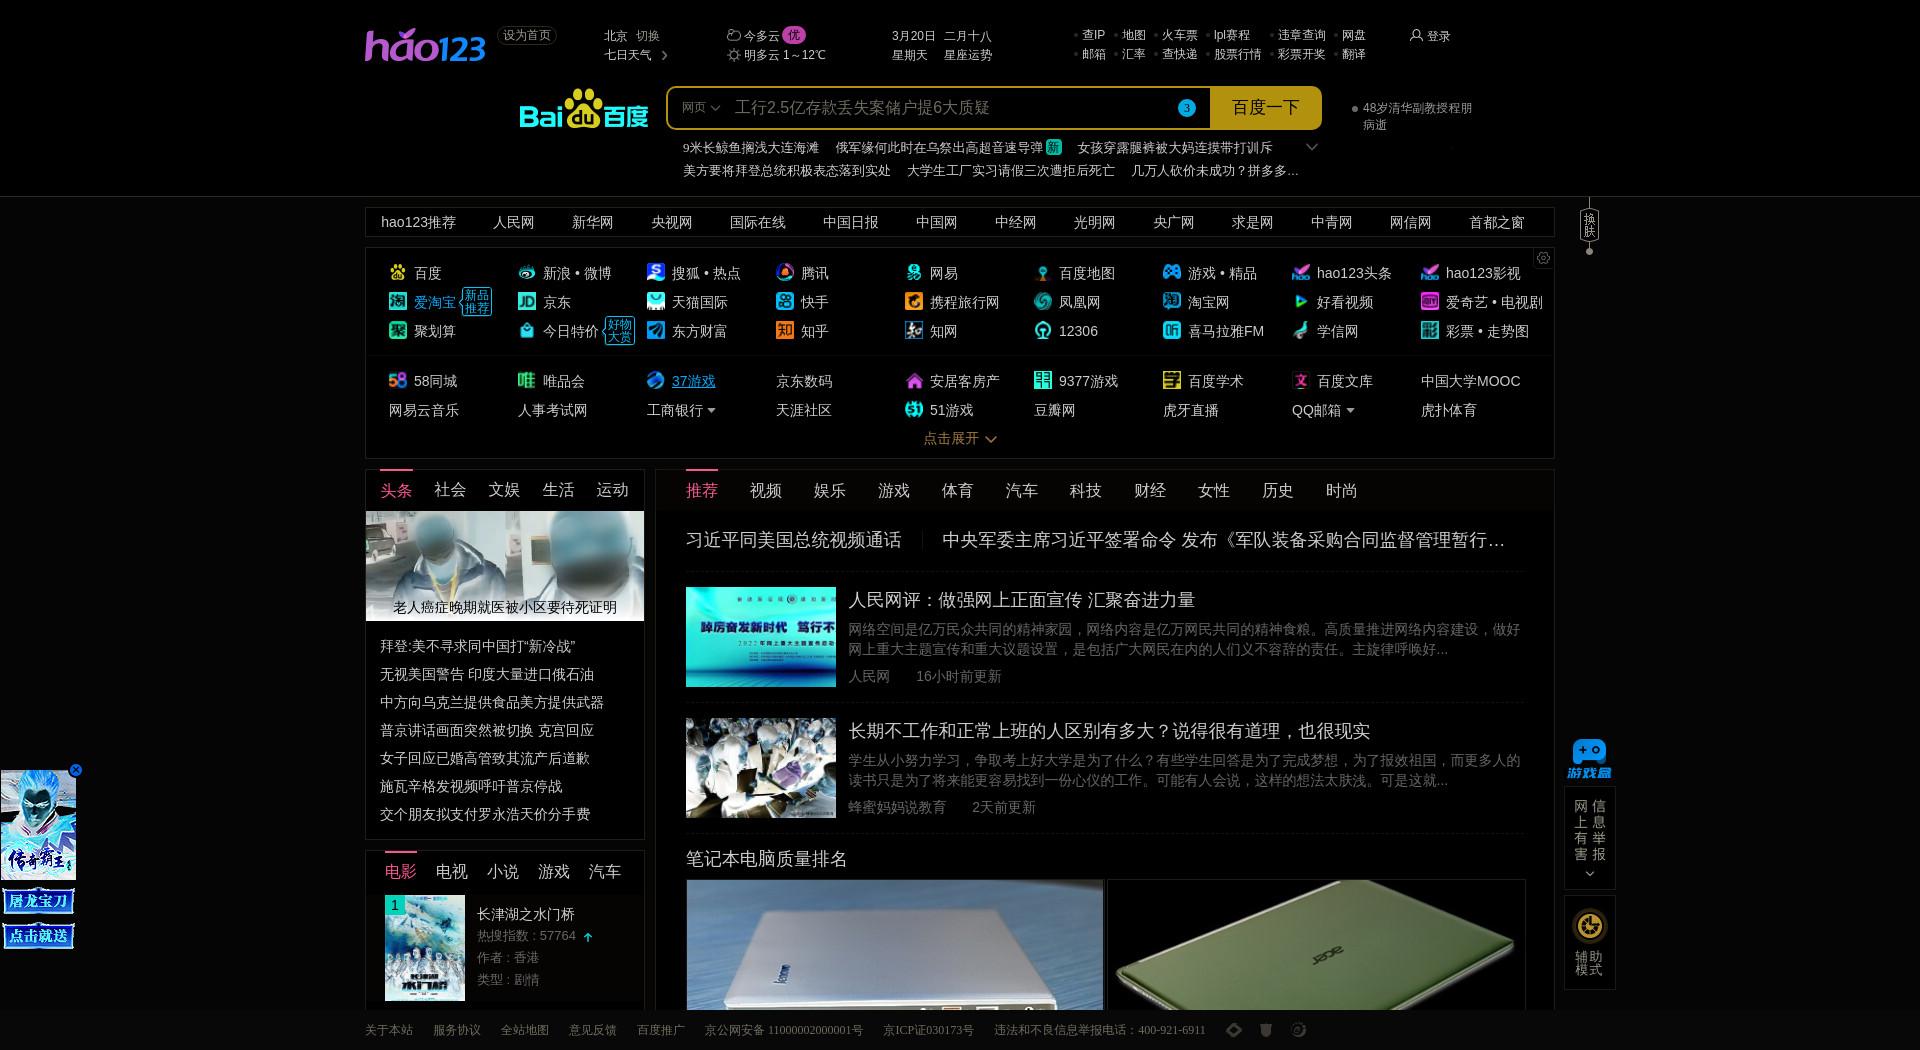This screenshot has width=1920, height=1050.
Task: Switch to the 文娱 tab
Action: coord(504,490)
